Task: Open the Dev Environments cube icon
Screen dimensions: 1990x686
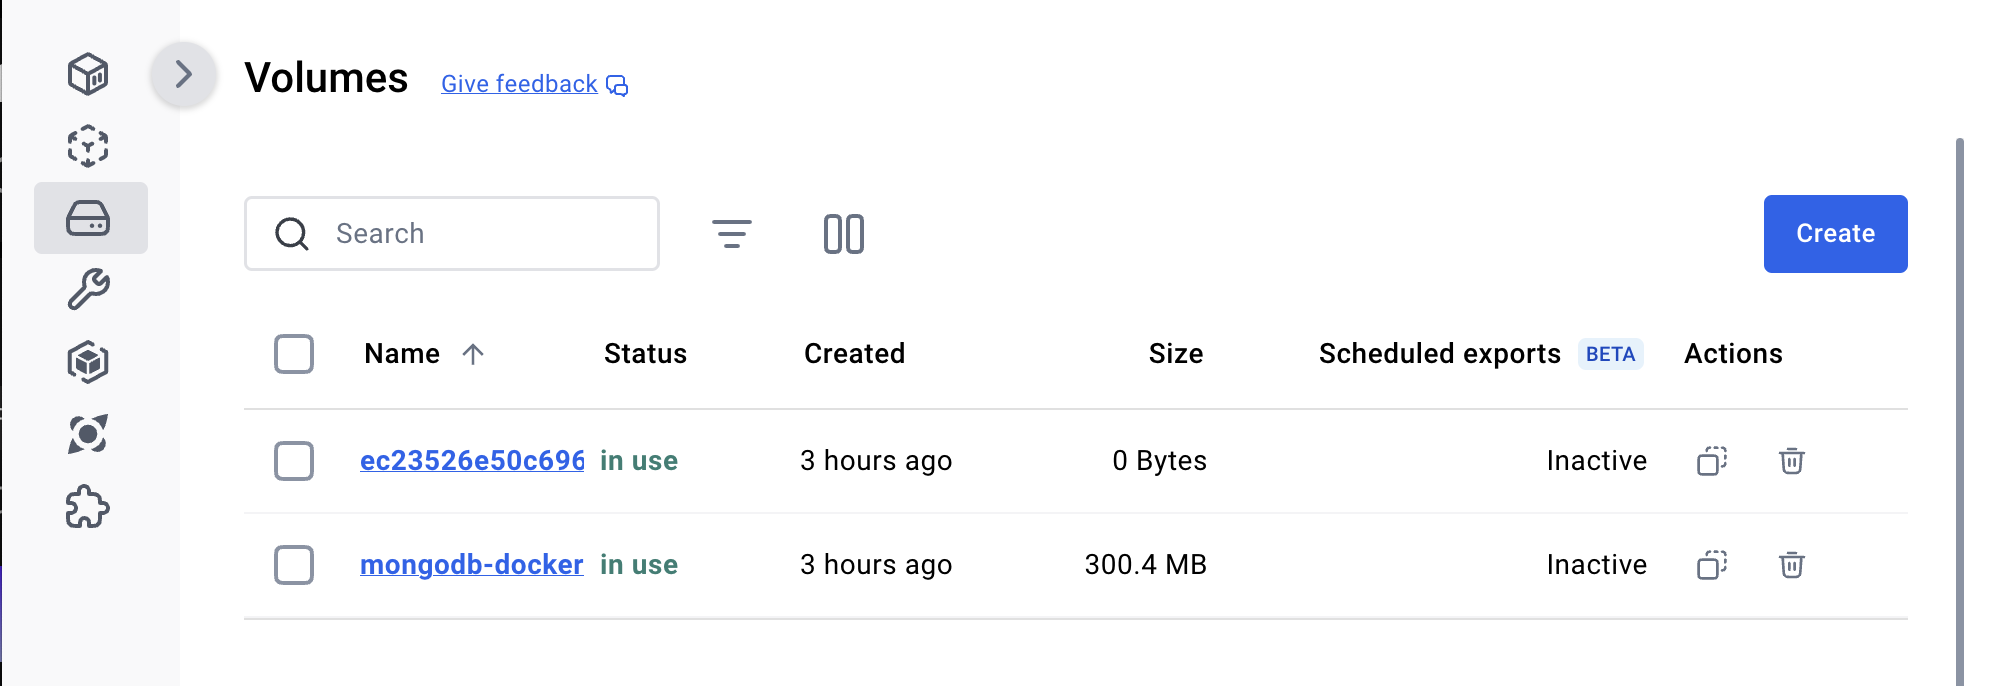Action: click(88, 362)
